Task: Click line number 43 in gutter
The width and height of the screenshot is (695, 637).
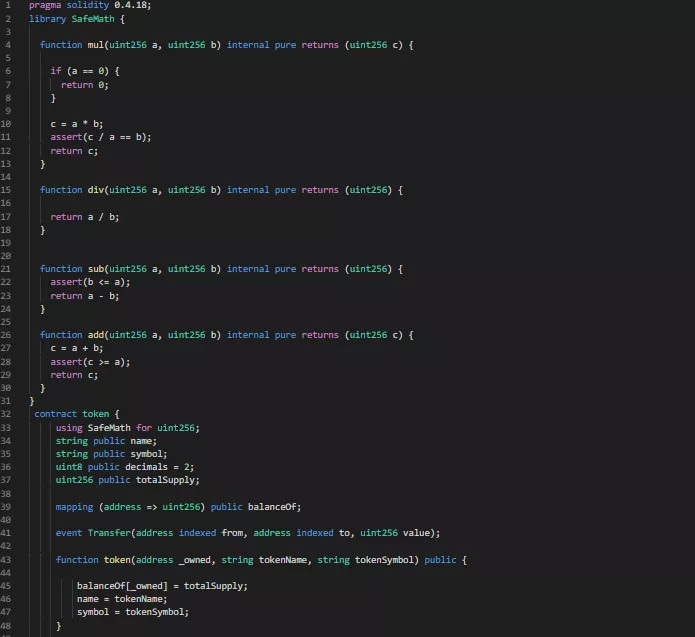Action: (5, 560)
